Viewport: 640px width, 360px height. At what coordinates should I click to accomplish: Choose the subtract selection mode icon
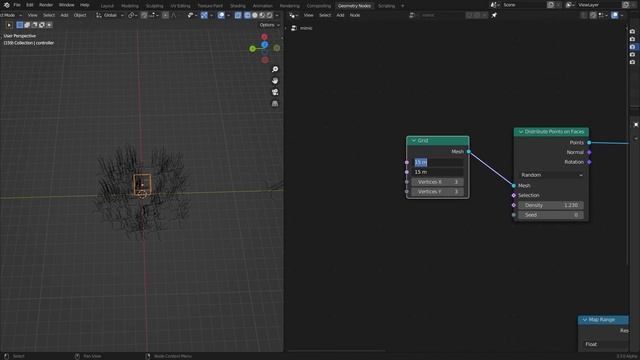[x=34, y=25]
